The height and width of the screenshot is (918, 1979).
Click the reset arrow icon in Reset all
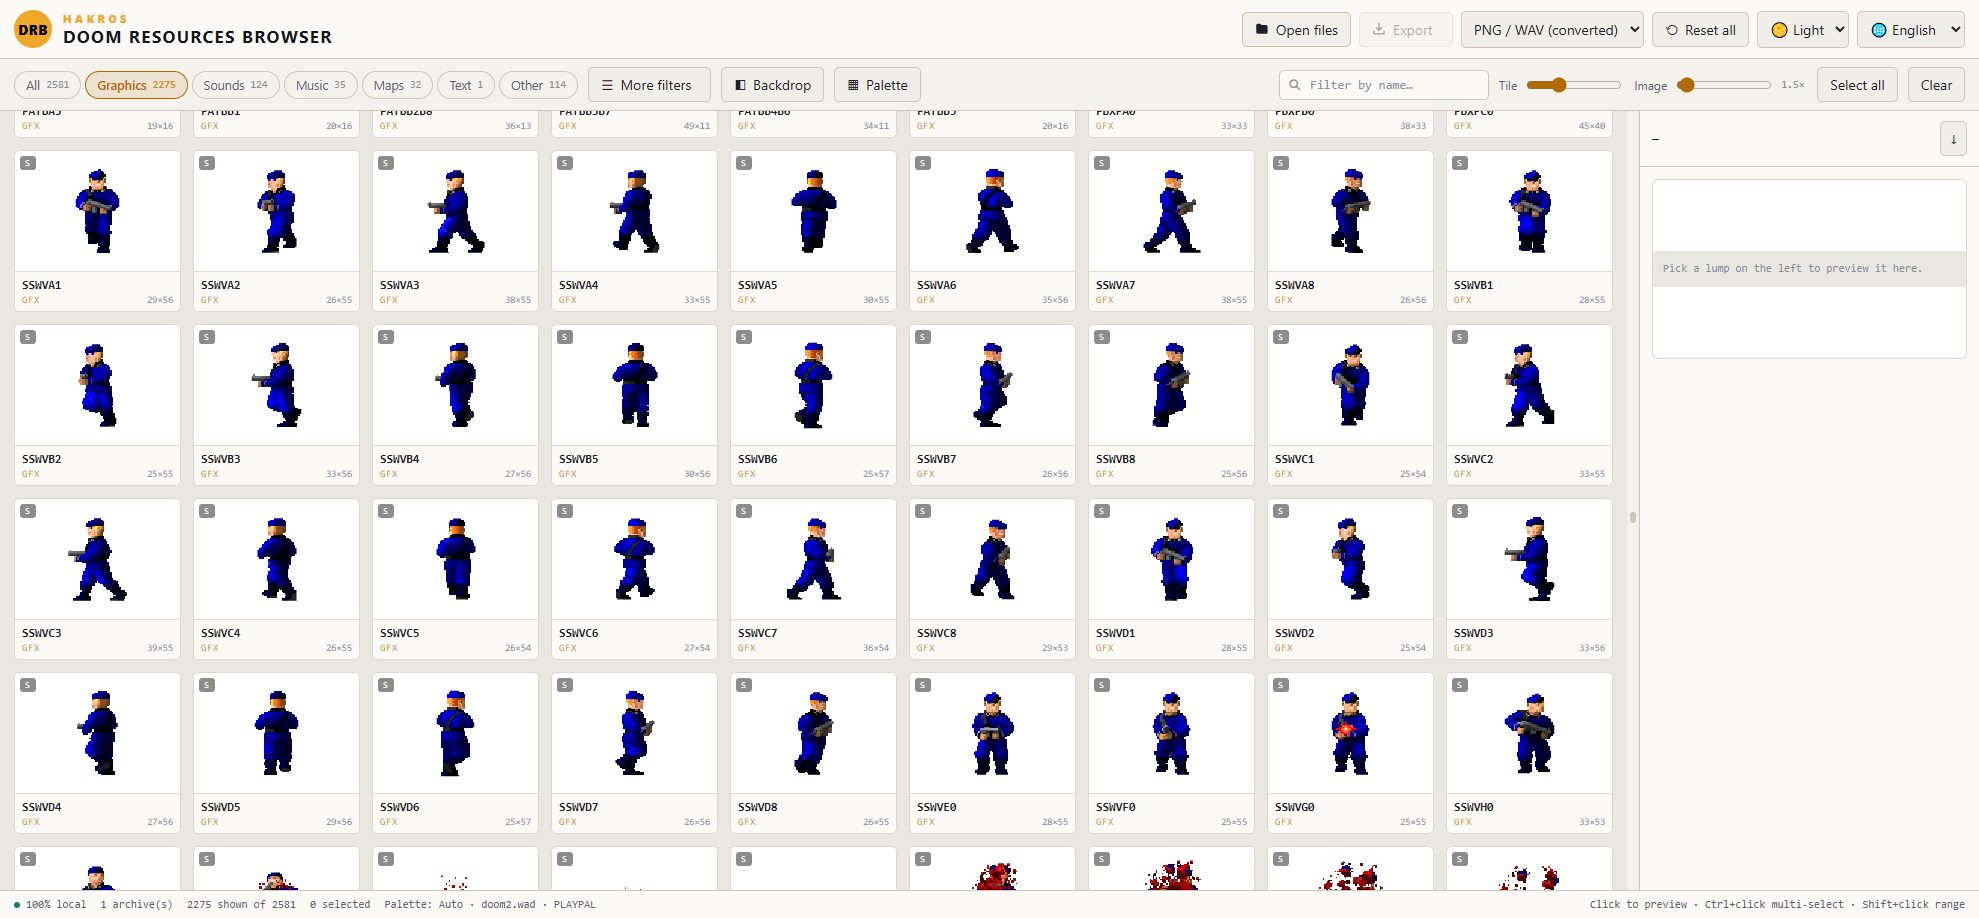point(1672,30)
